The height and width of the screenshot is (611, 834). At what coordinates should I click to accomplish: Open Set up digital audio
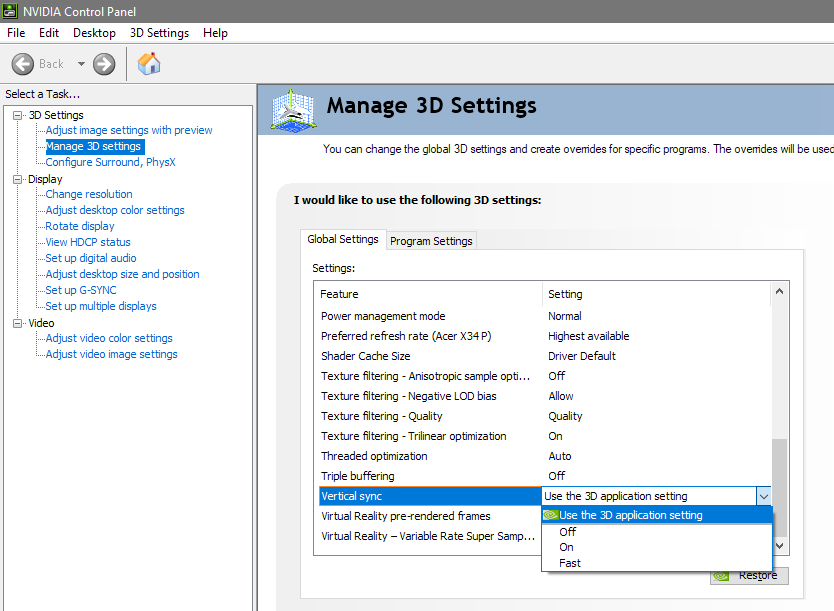pos(91,258)
